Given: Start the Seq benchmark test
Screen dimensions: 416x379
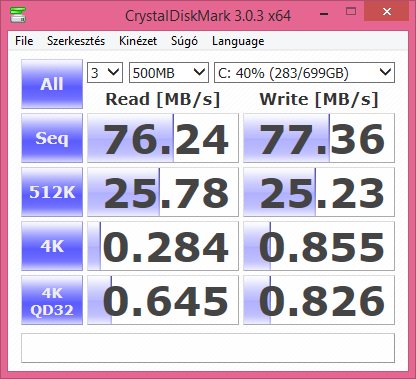Looking at the screenshot, I should click(52, 138).
